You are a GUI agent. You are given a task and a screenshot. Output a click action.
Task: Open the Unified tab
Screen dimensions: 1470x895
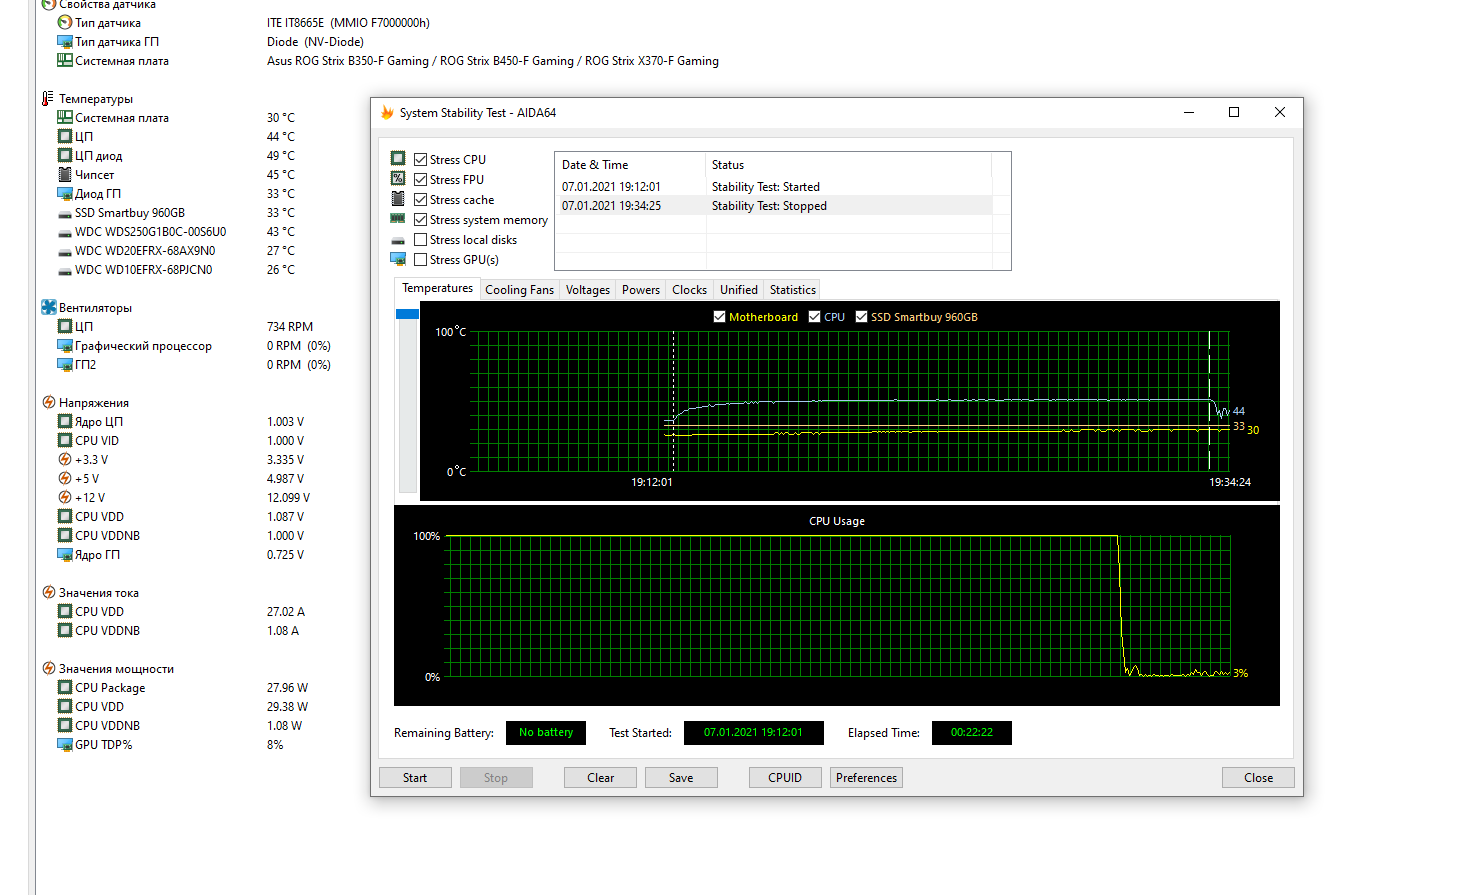(739, 290)
